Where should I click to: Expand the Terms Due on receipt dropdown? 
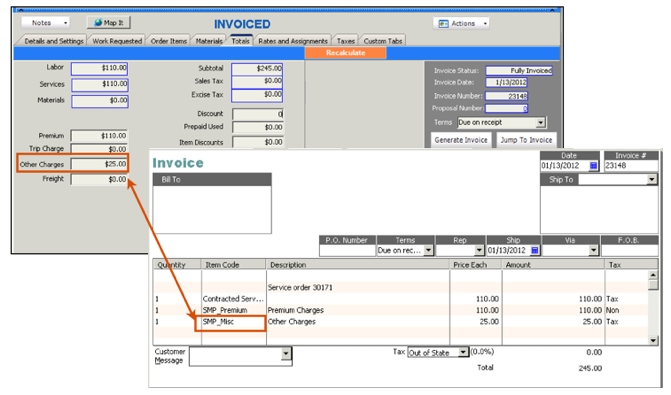pos(540,122)
